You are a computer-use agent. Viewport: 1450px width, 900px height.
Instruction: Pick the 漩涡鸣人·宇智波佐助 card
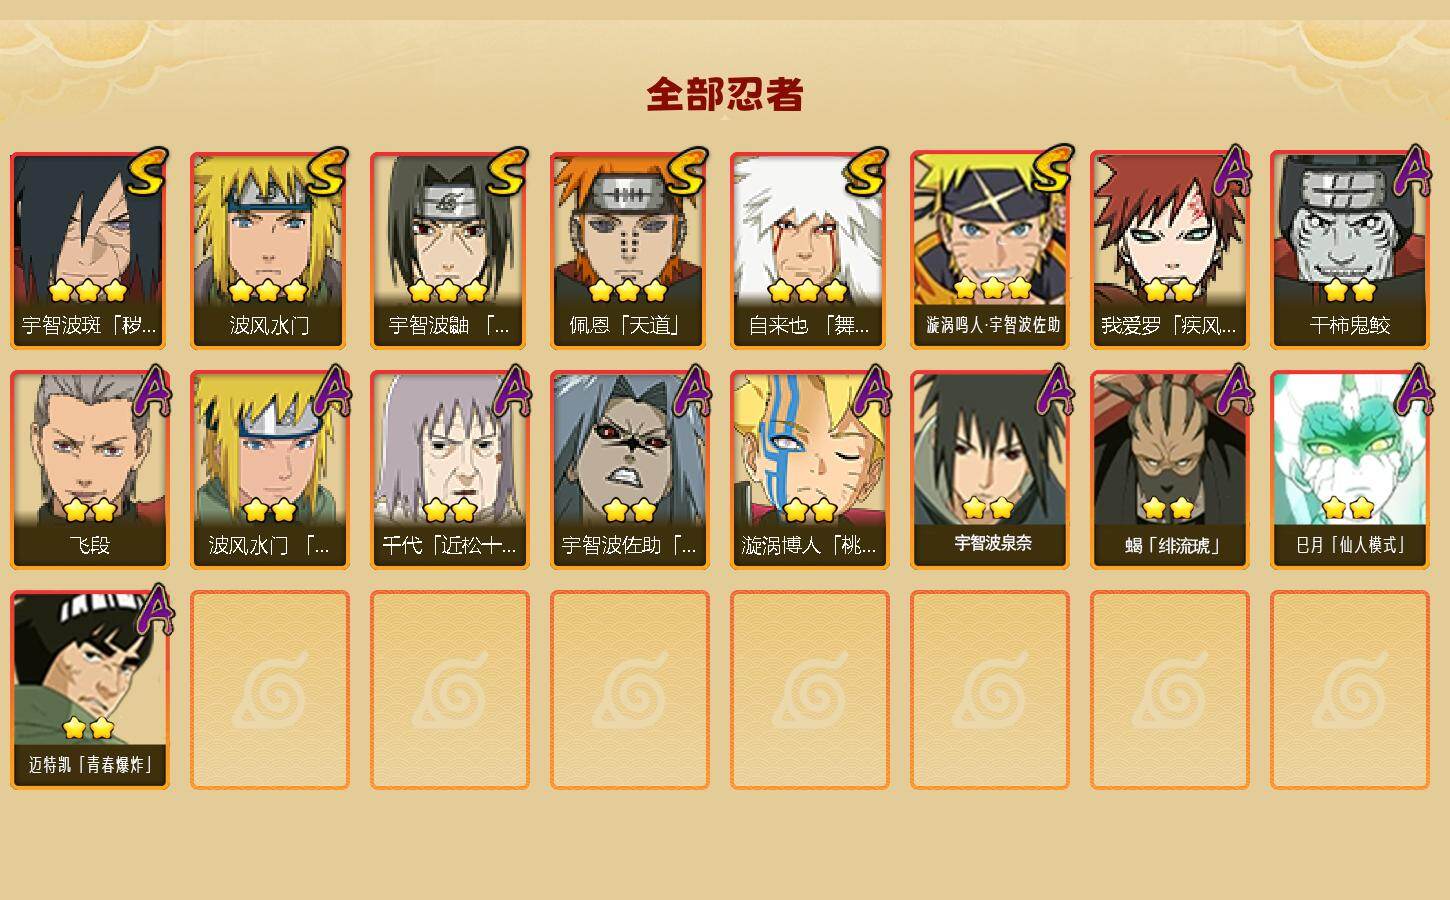(x=990, y=250)
